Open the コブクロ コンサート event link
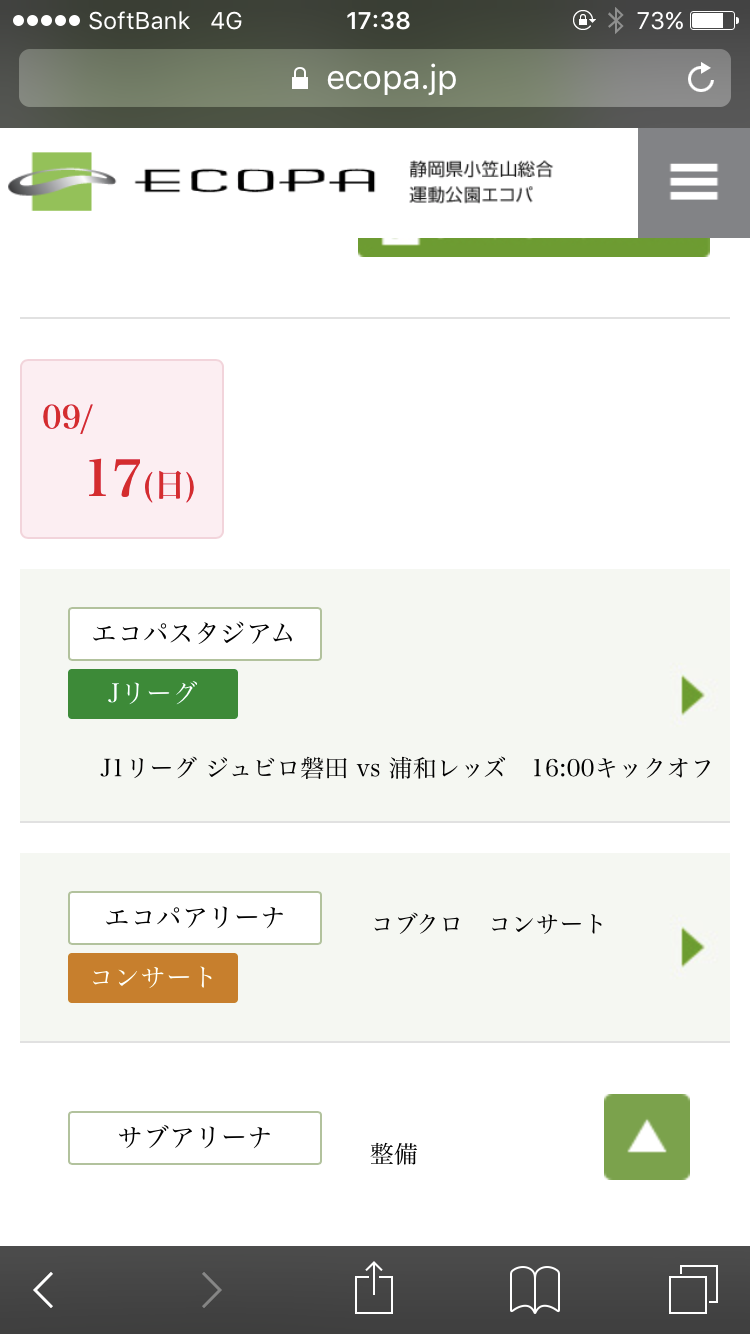The image size is (750, 1334). click(488, 923)
